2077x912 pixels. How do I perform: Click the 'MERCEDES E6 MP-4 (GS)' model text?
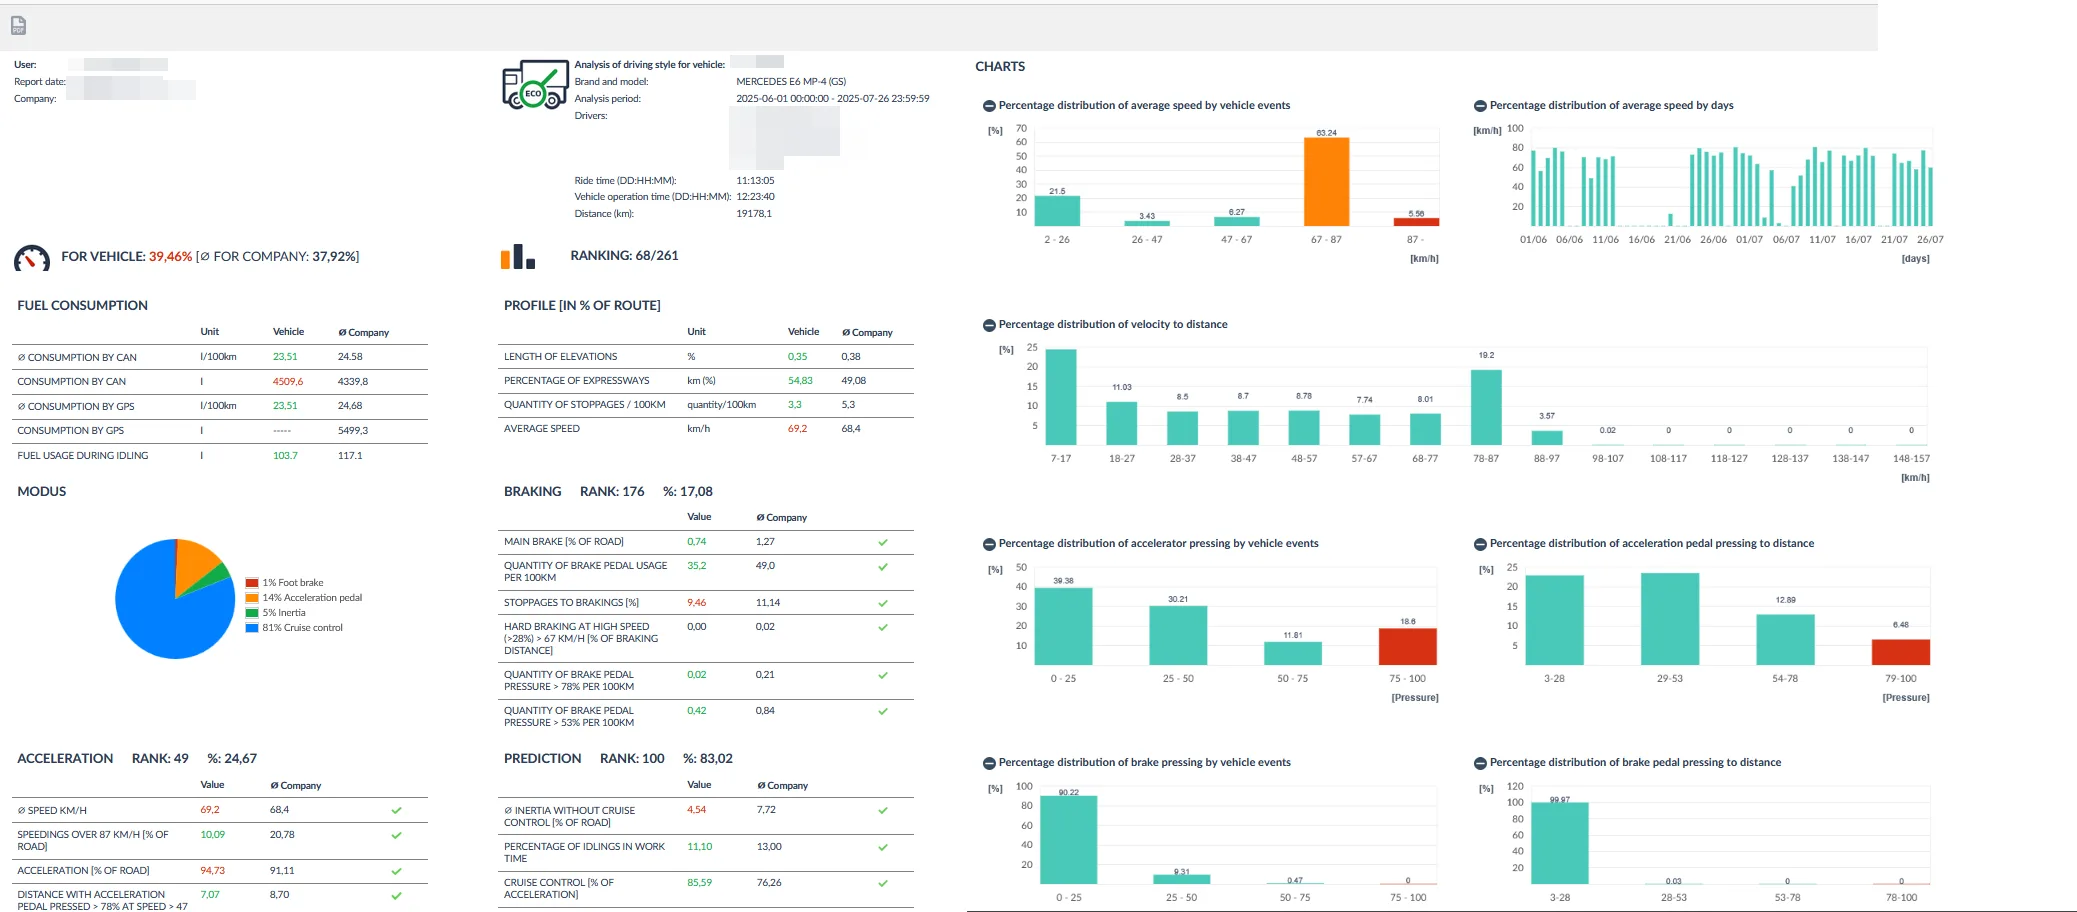(791, 82)
